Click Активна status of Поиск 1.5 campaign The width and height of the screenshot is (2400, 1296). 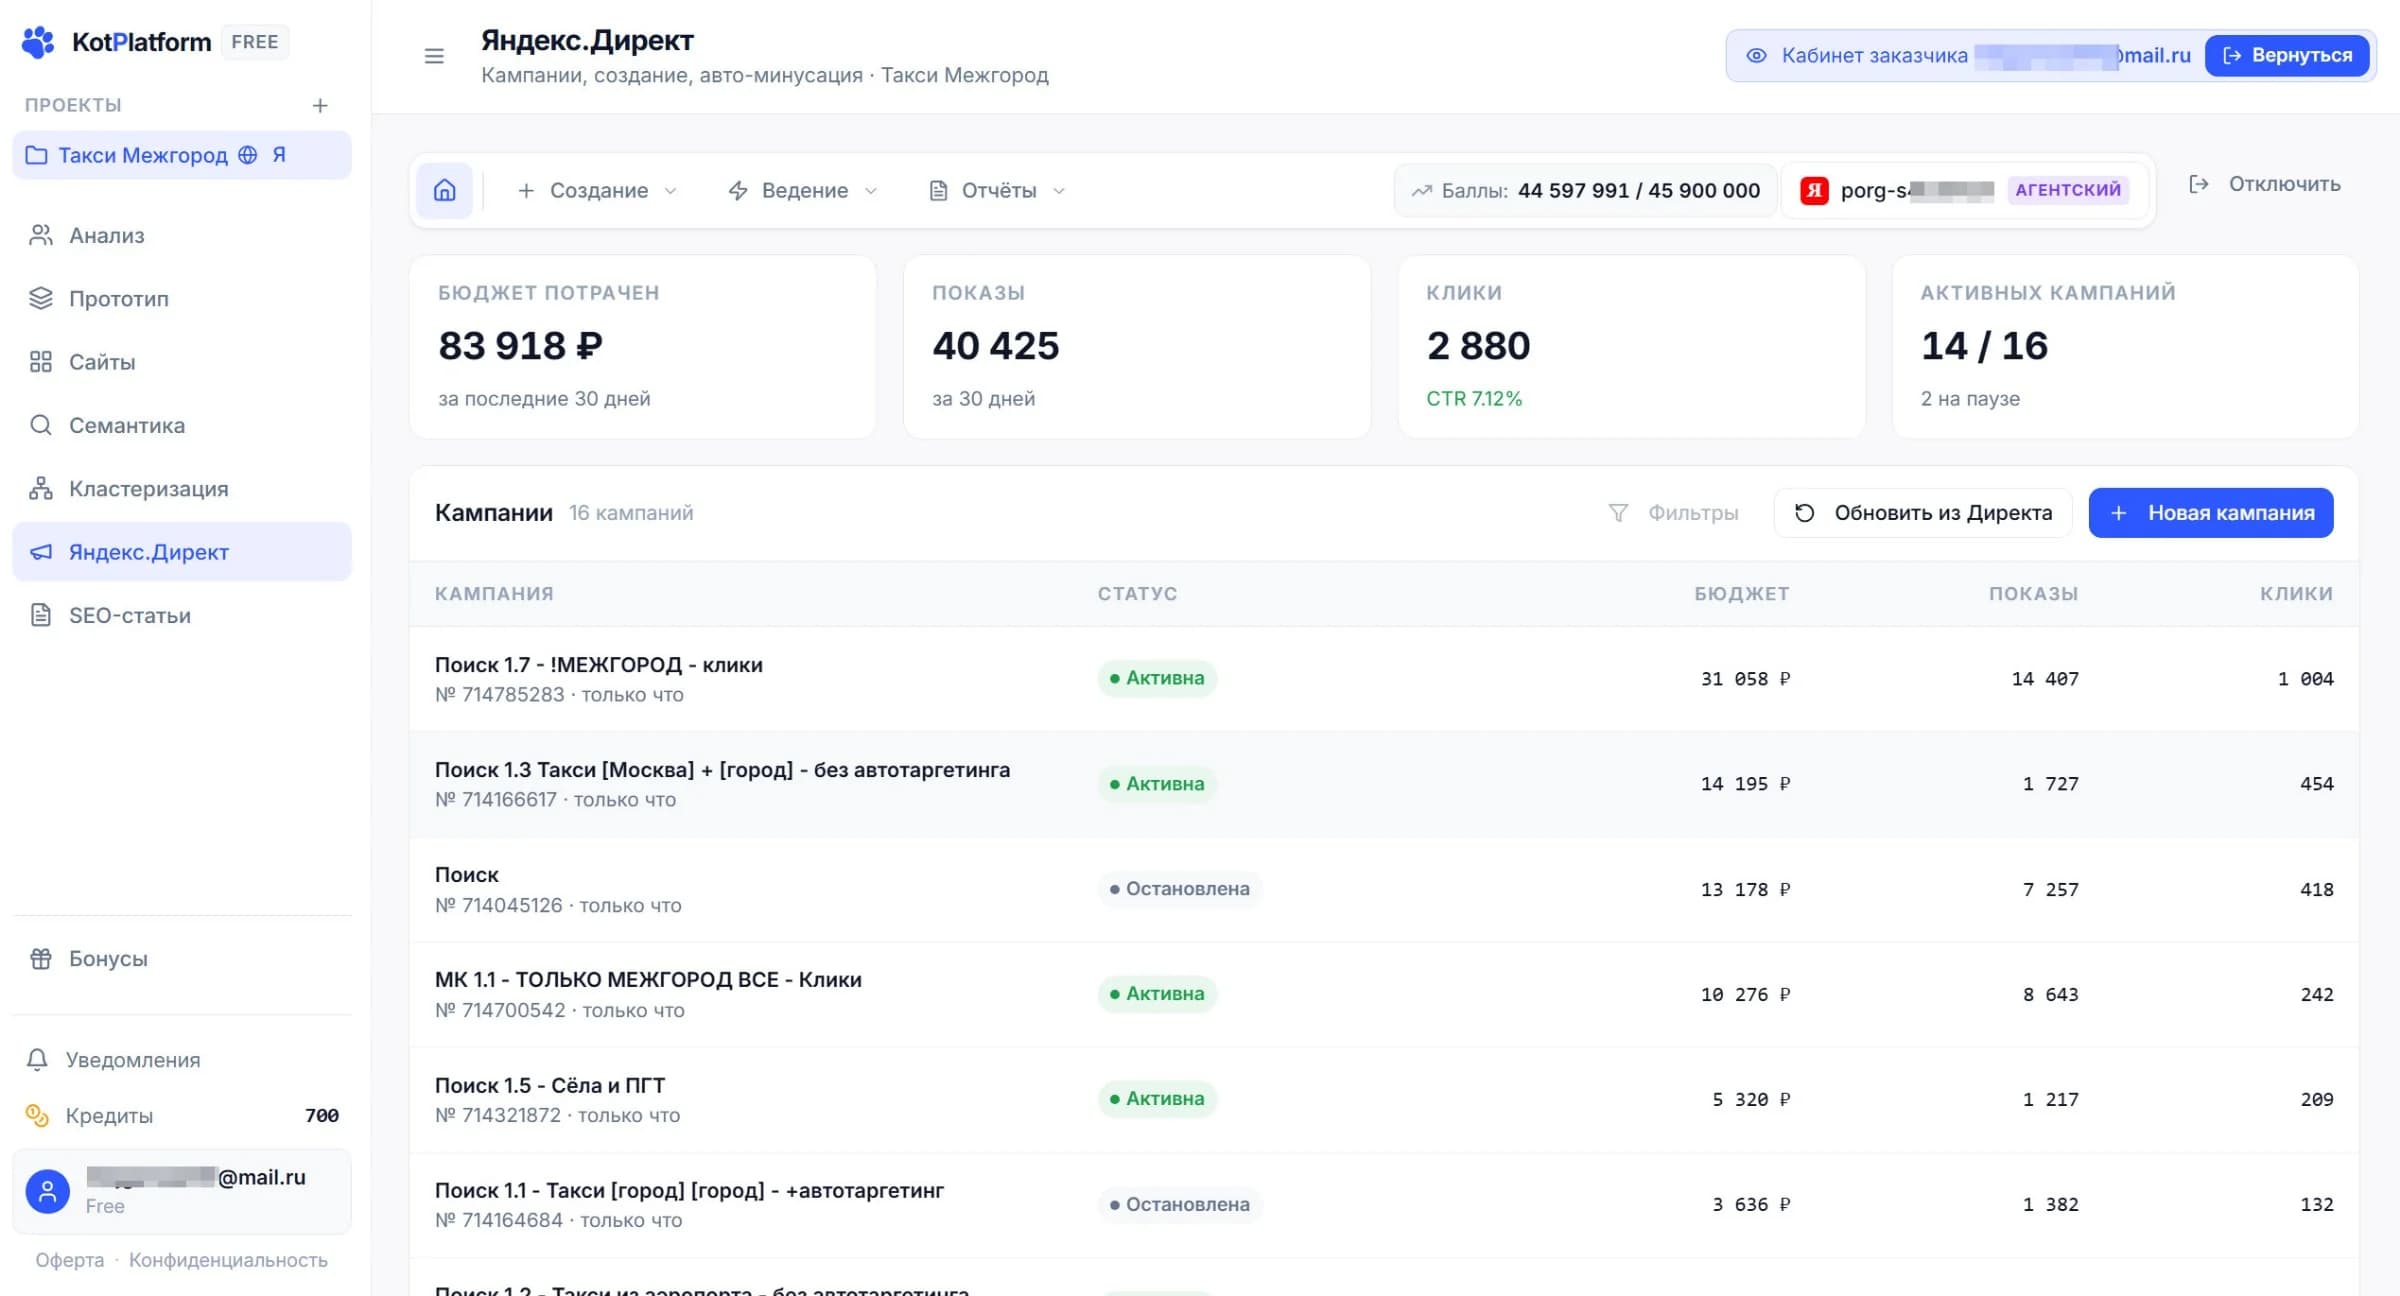pos(1157,1099)
